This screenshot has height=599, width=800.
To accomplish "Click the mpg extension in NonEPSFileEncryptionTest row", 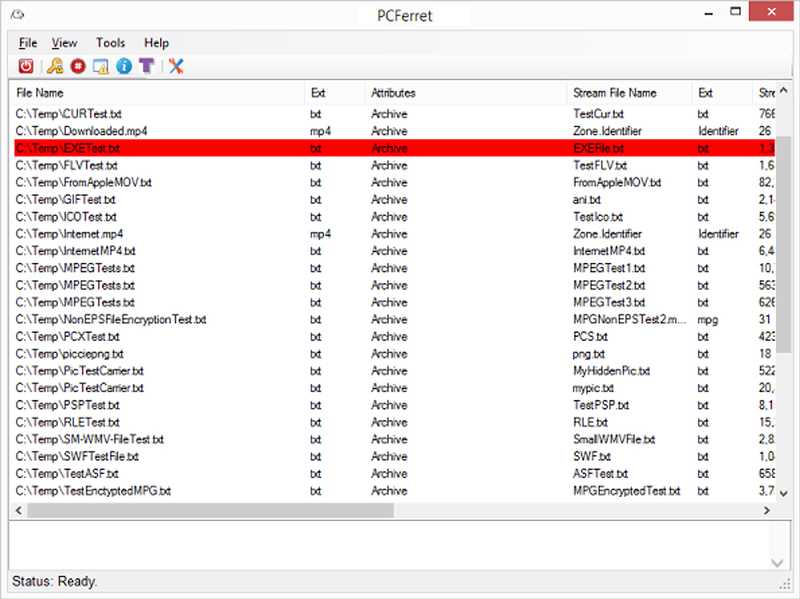I will [708, 320].
